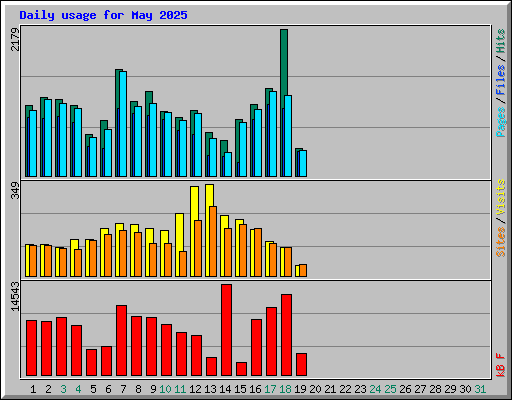
Task: Click the red KB bar for day 7
Action: click(x=122, y=341)
